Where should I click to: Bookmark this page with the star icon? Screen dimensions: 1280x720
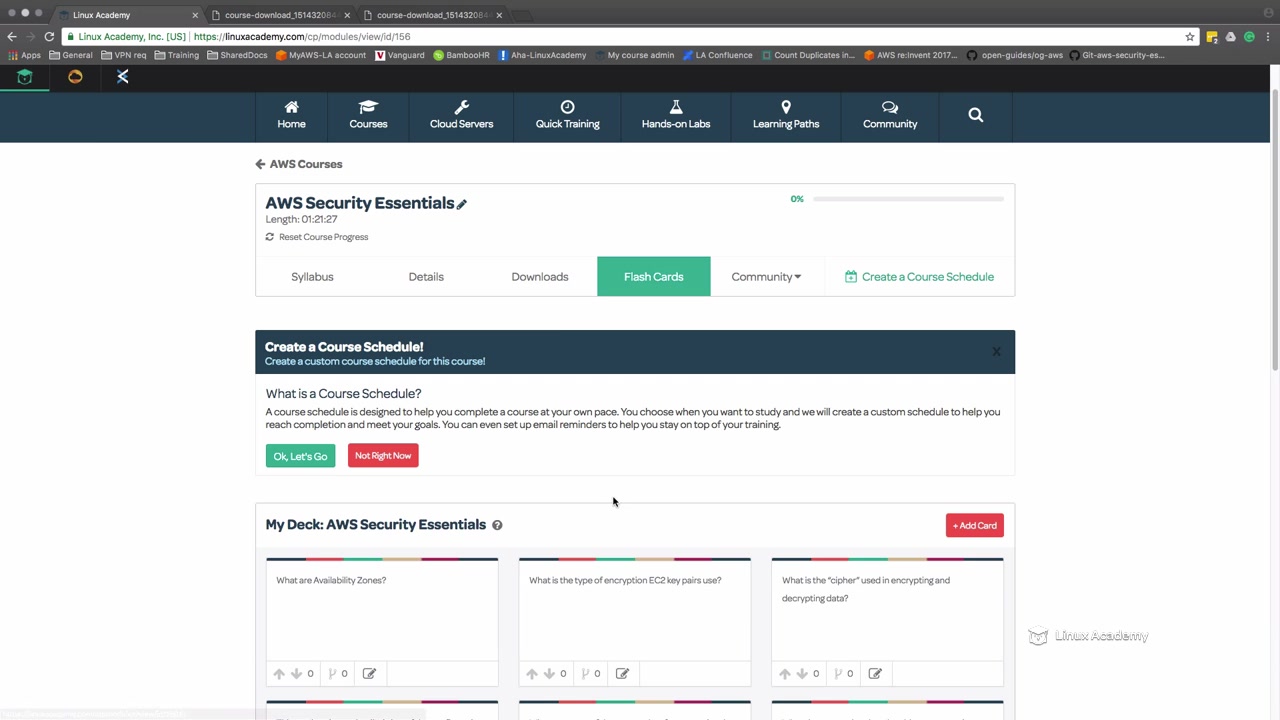click(1190, 36)
